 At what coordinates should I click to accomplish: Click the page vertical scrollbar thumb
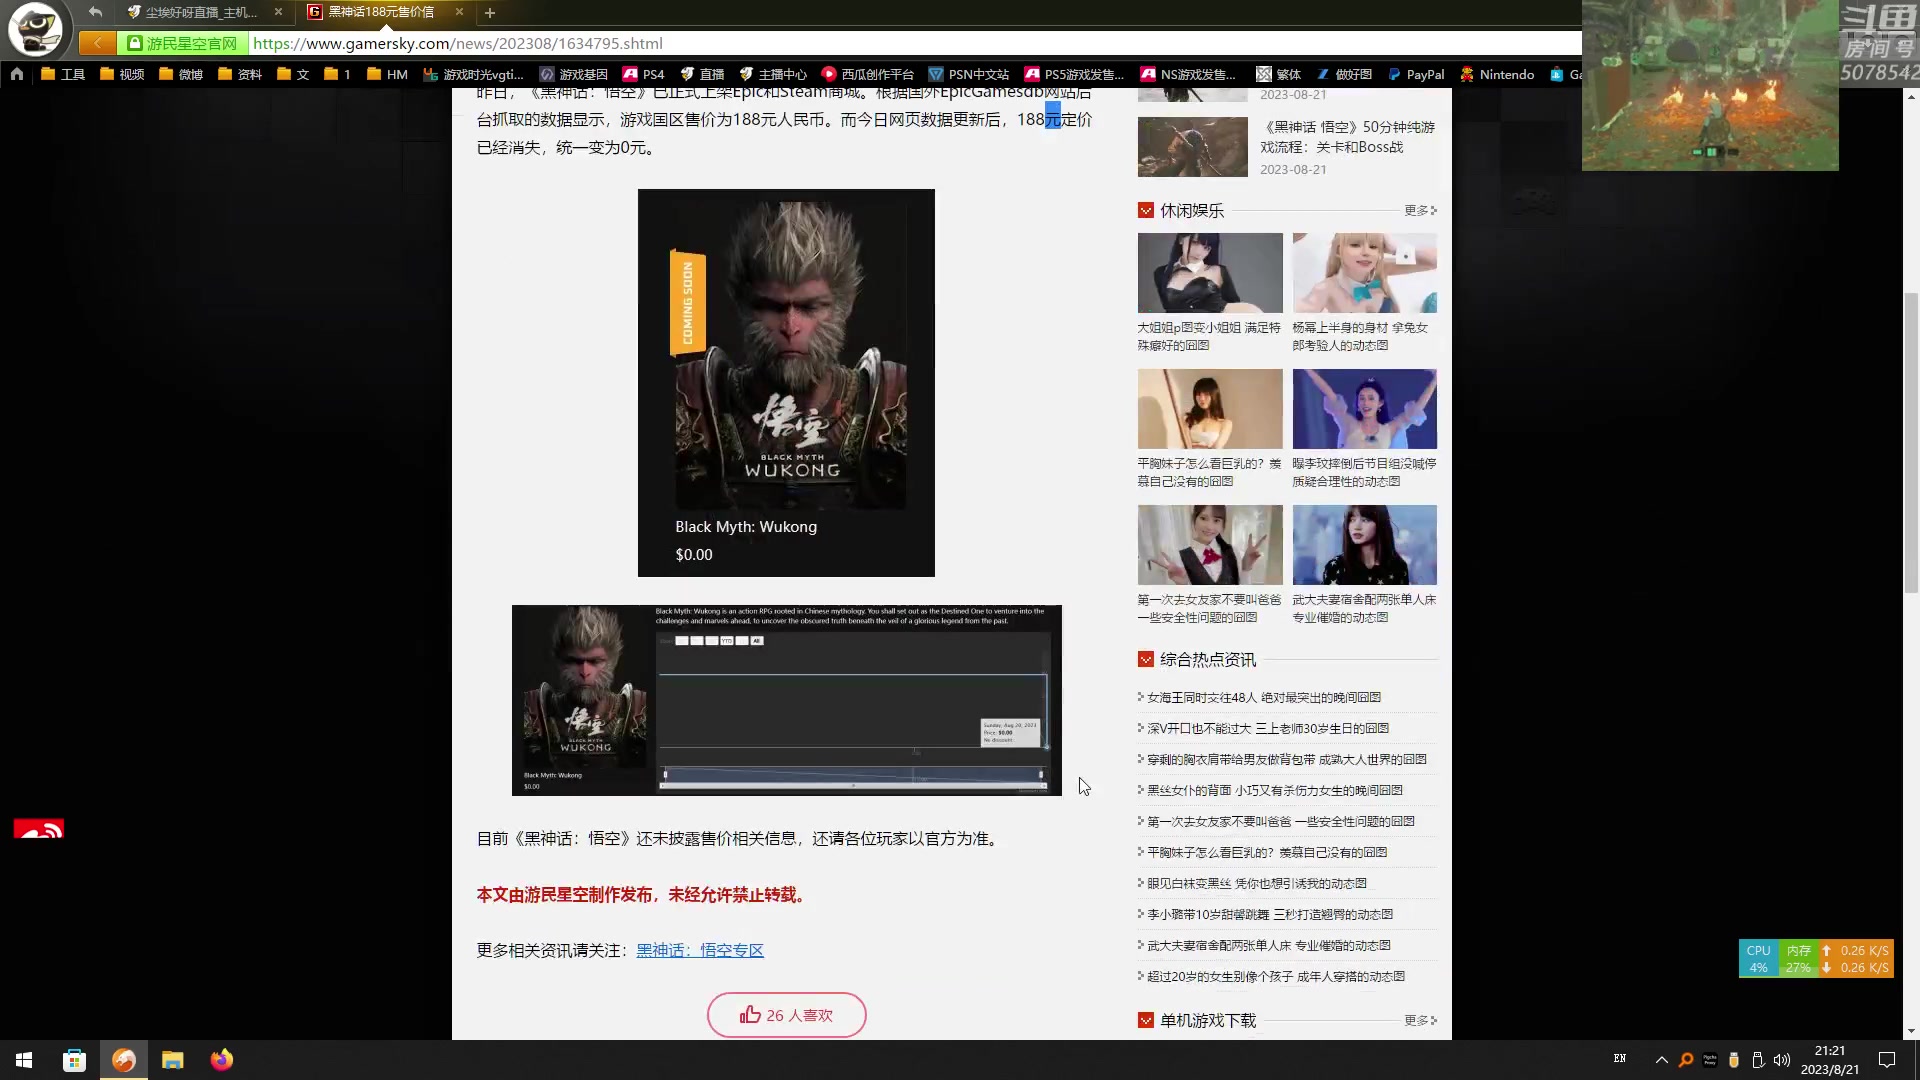coord(1911,442)
